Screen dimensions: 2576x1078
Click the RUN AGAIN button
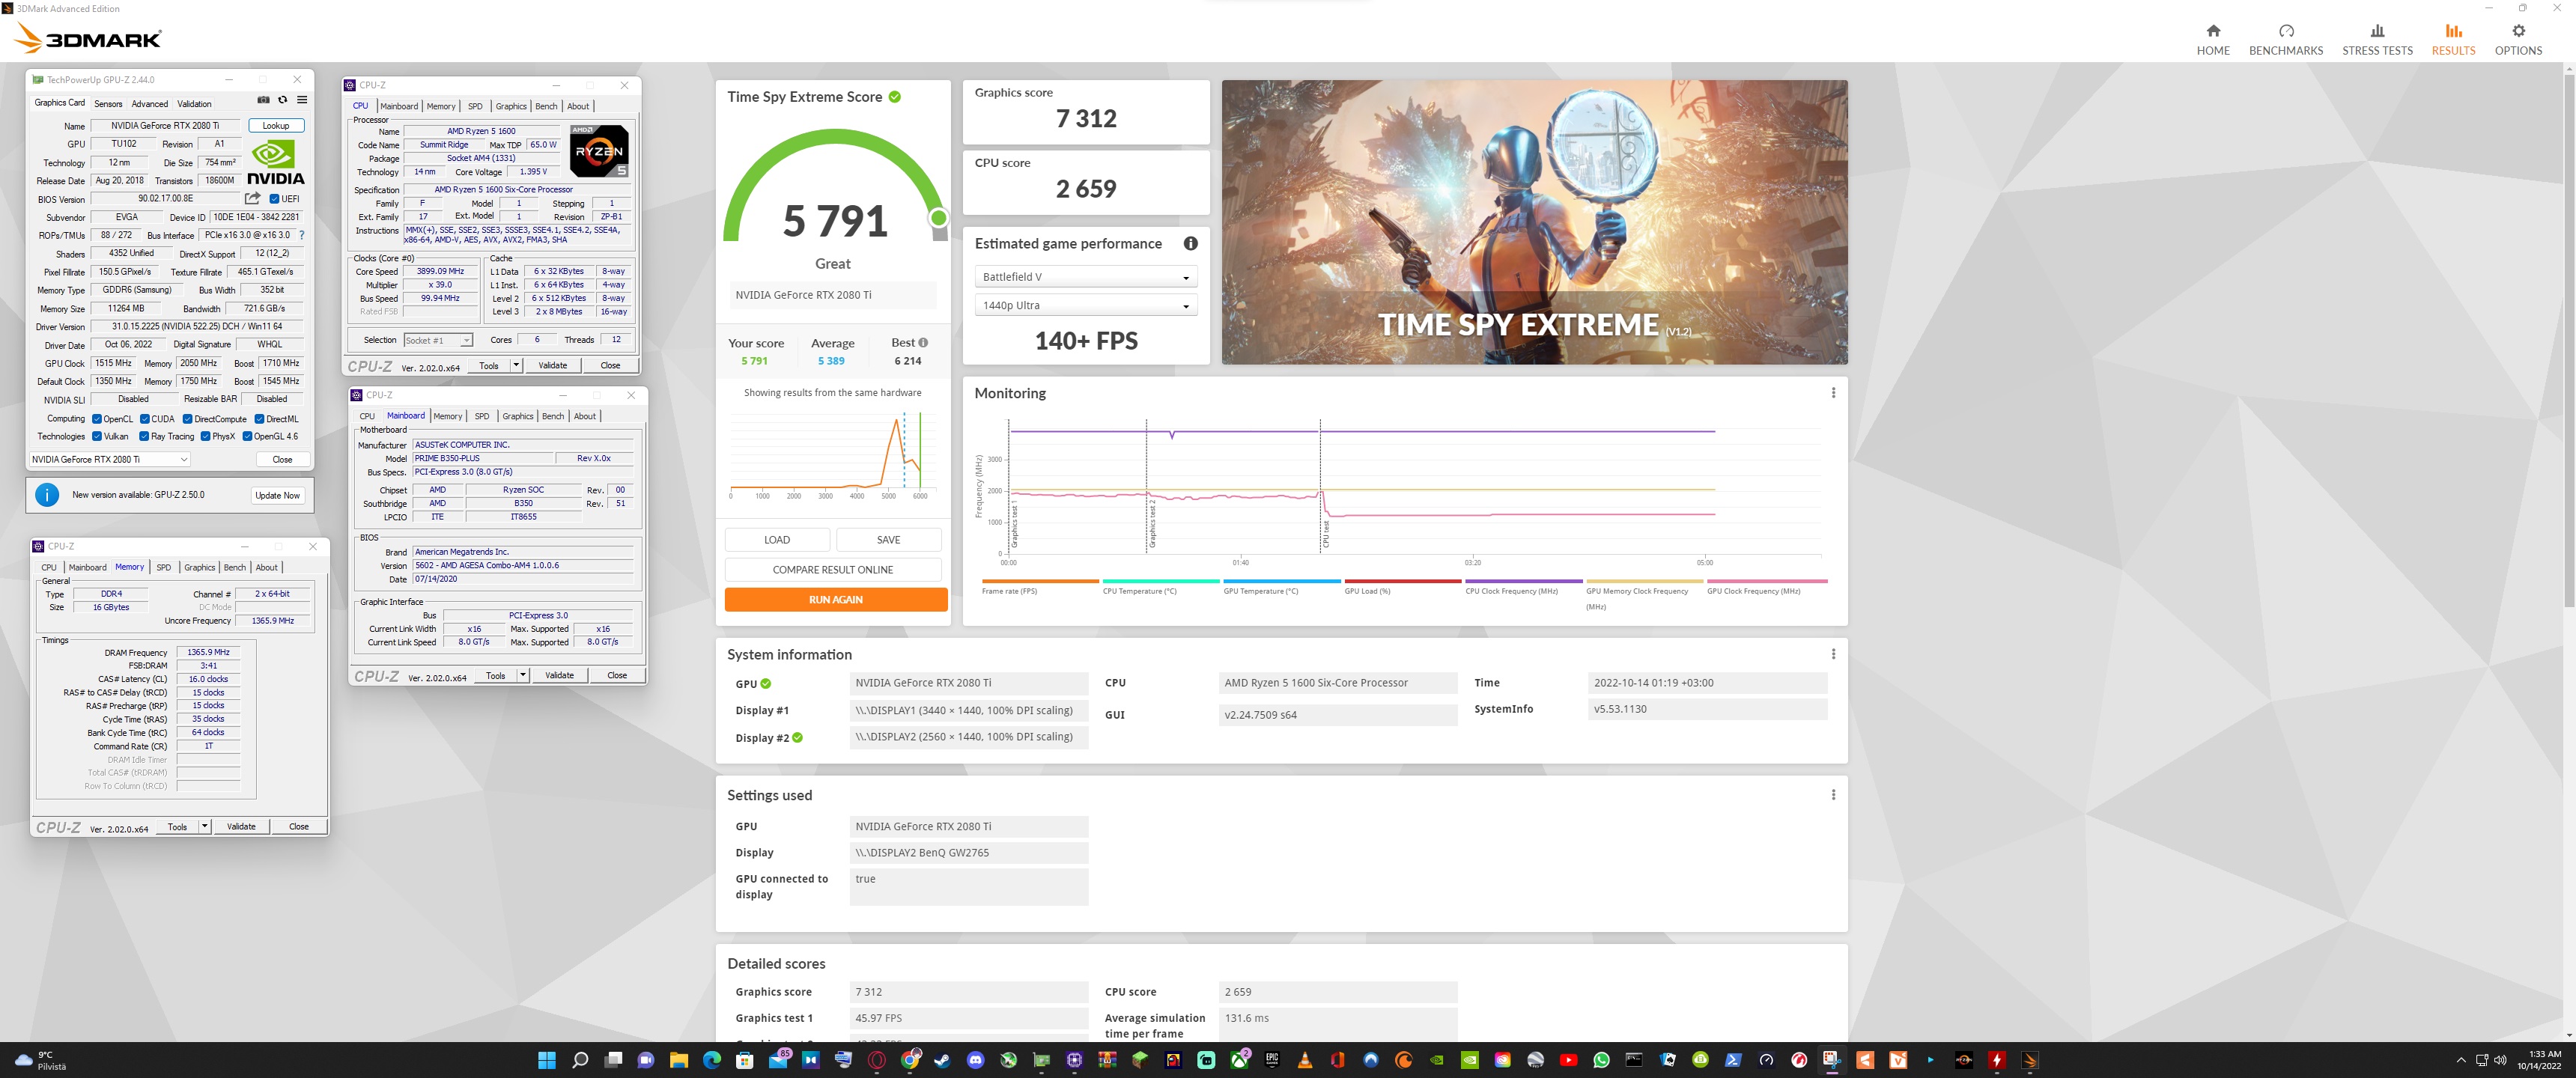(835, 599)
